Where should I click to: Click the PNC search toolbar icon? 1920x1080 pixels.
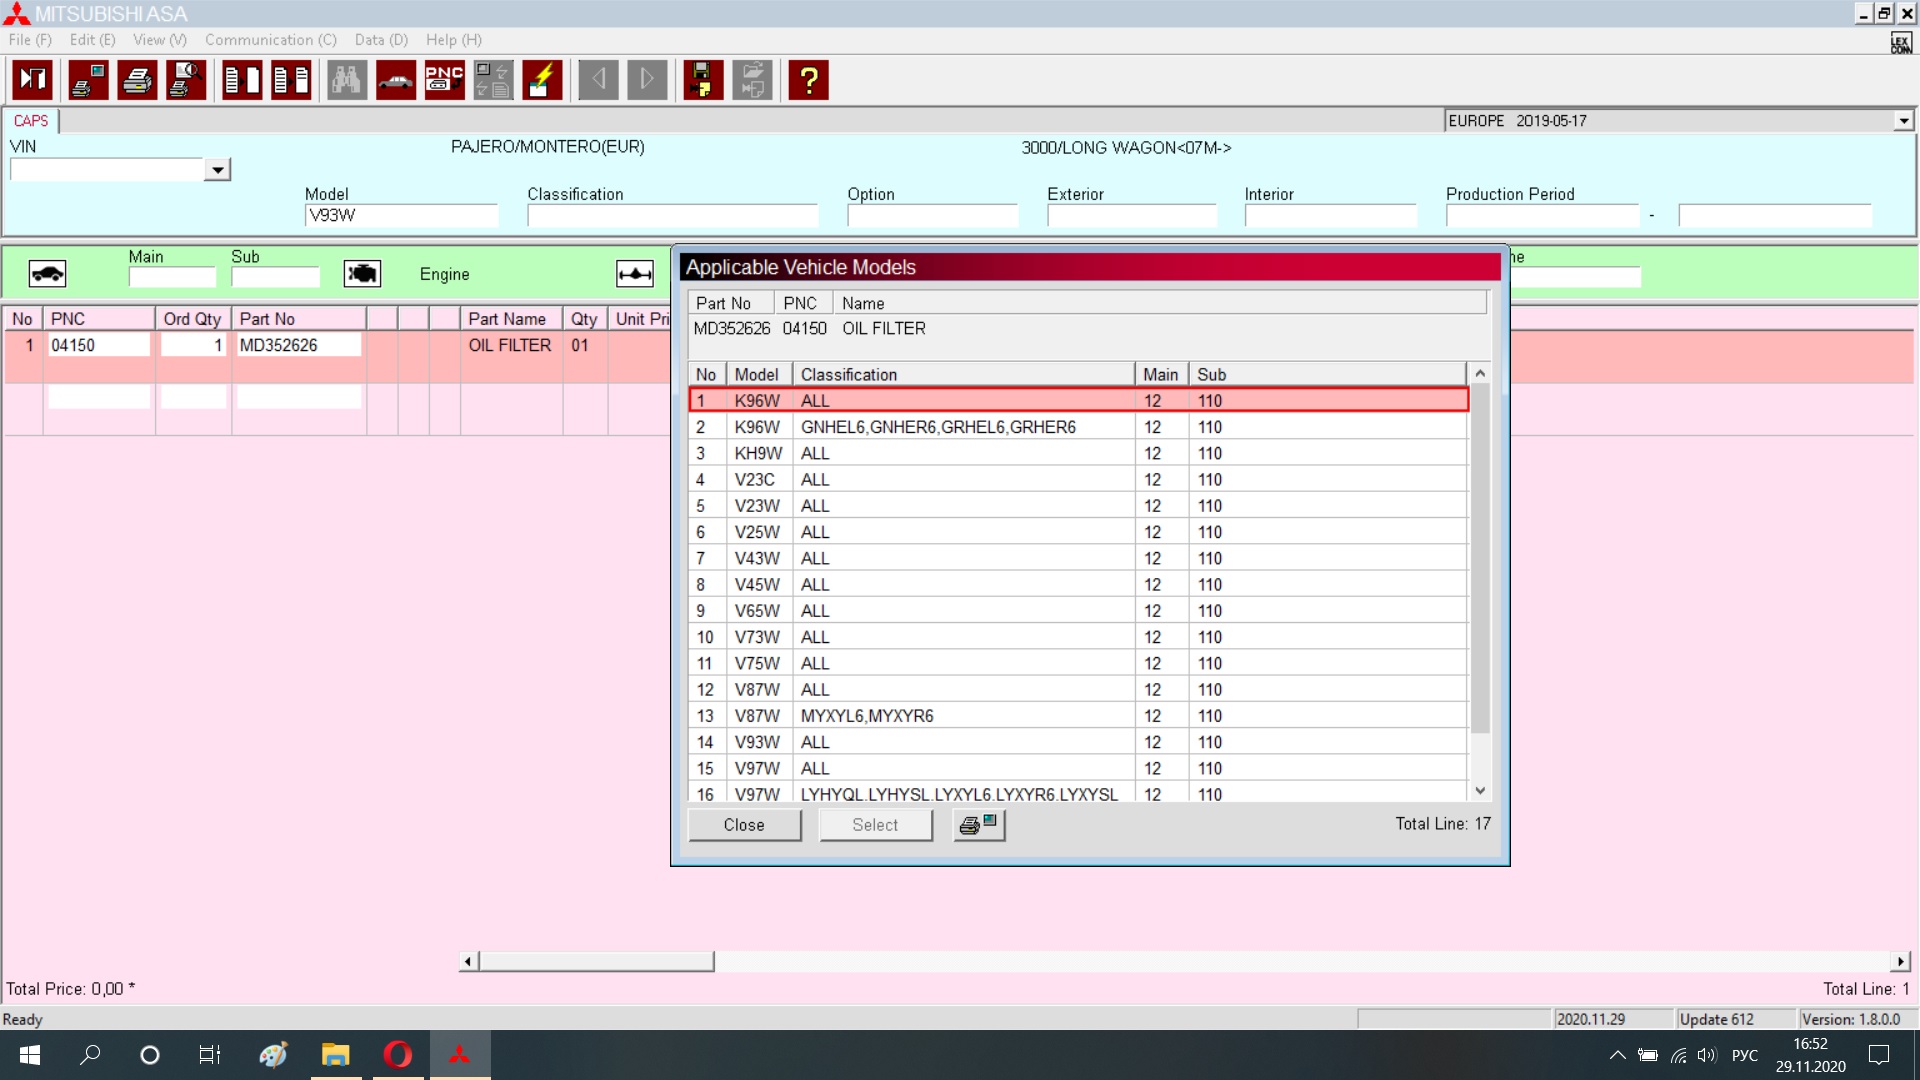pyautogui.click(x=444, y=80)
